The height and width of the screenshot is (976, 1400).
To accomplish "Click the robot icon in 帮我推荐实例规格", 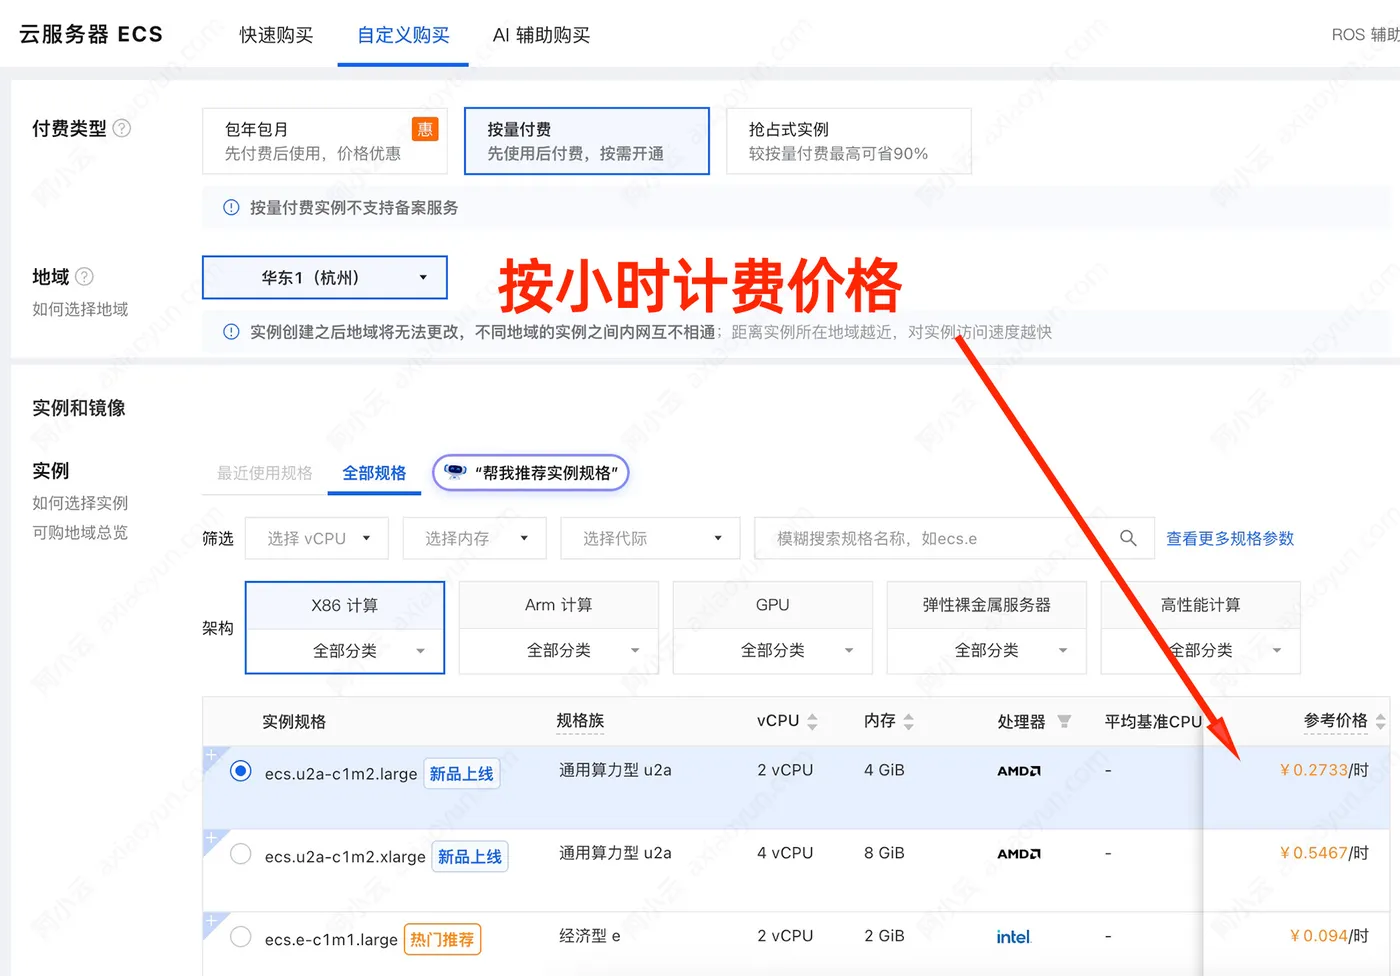I will (455, 472).
